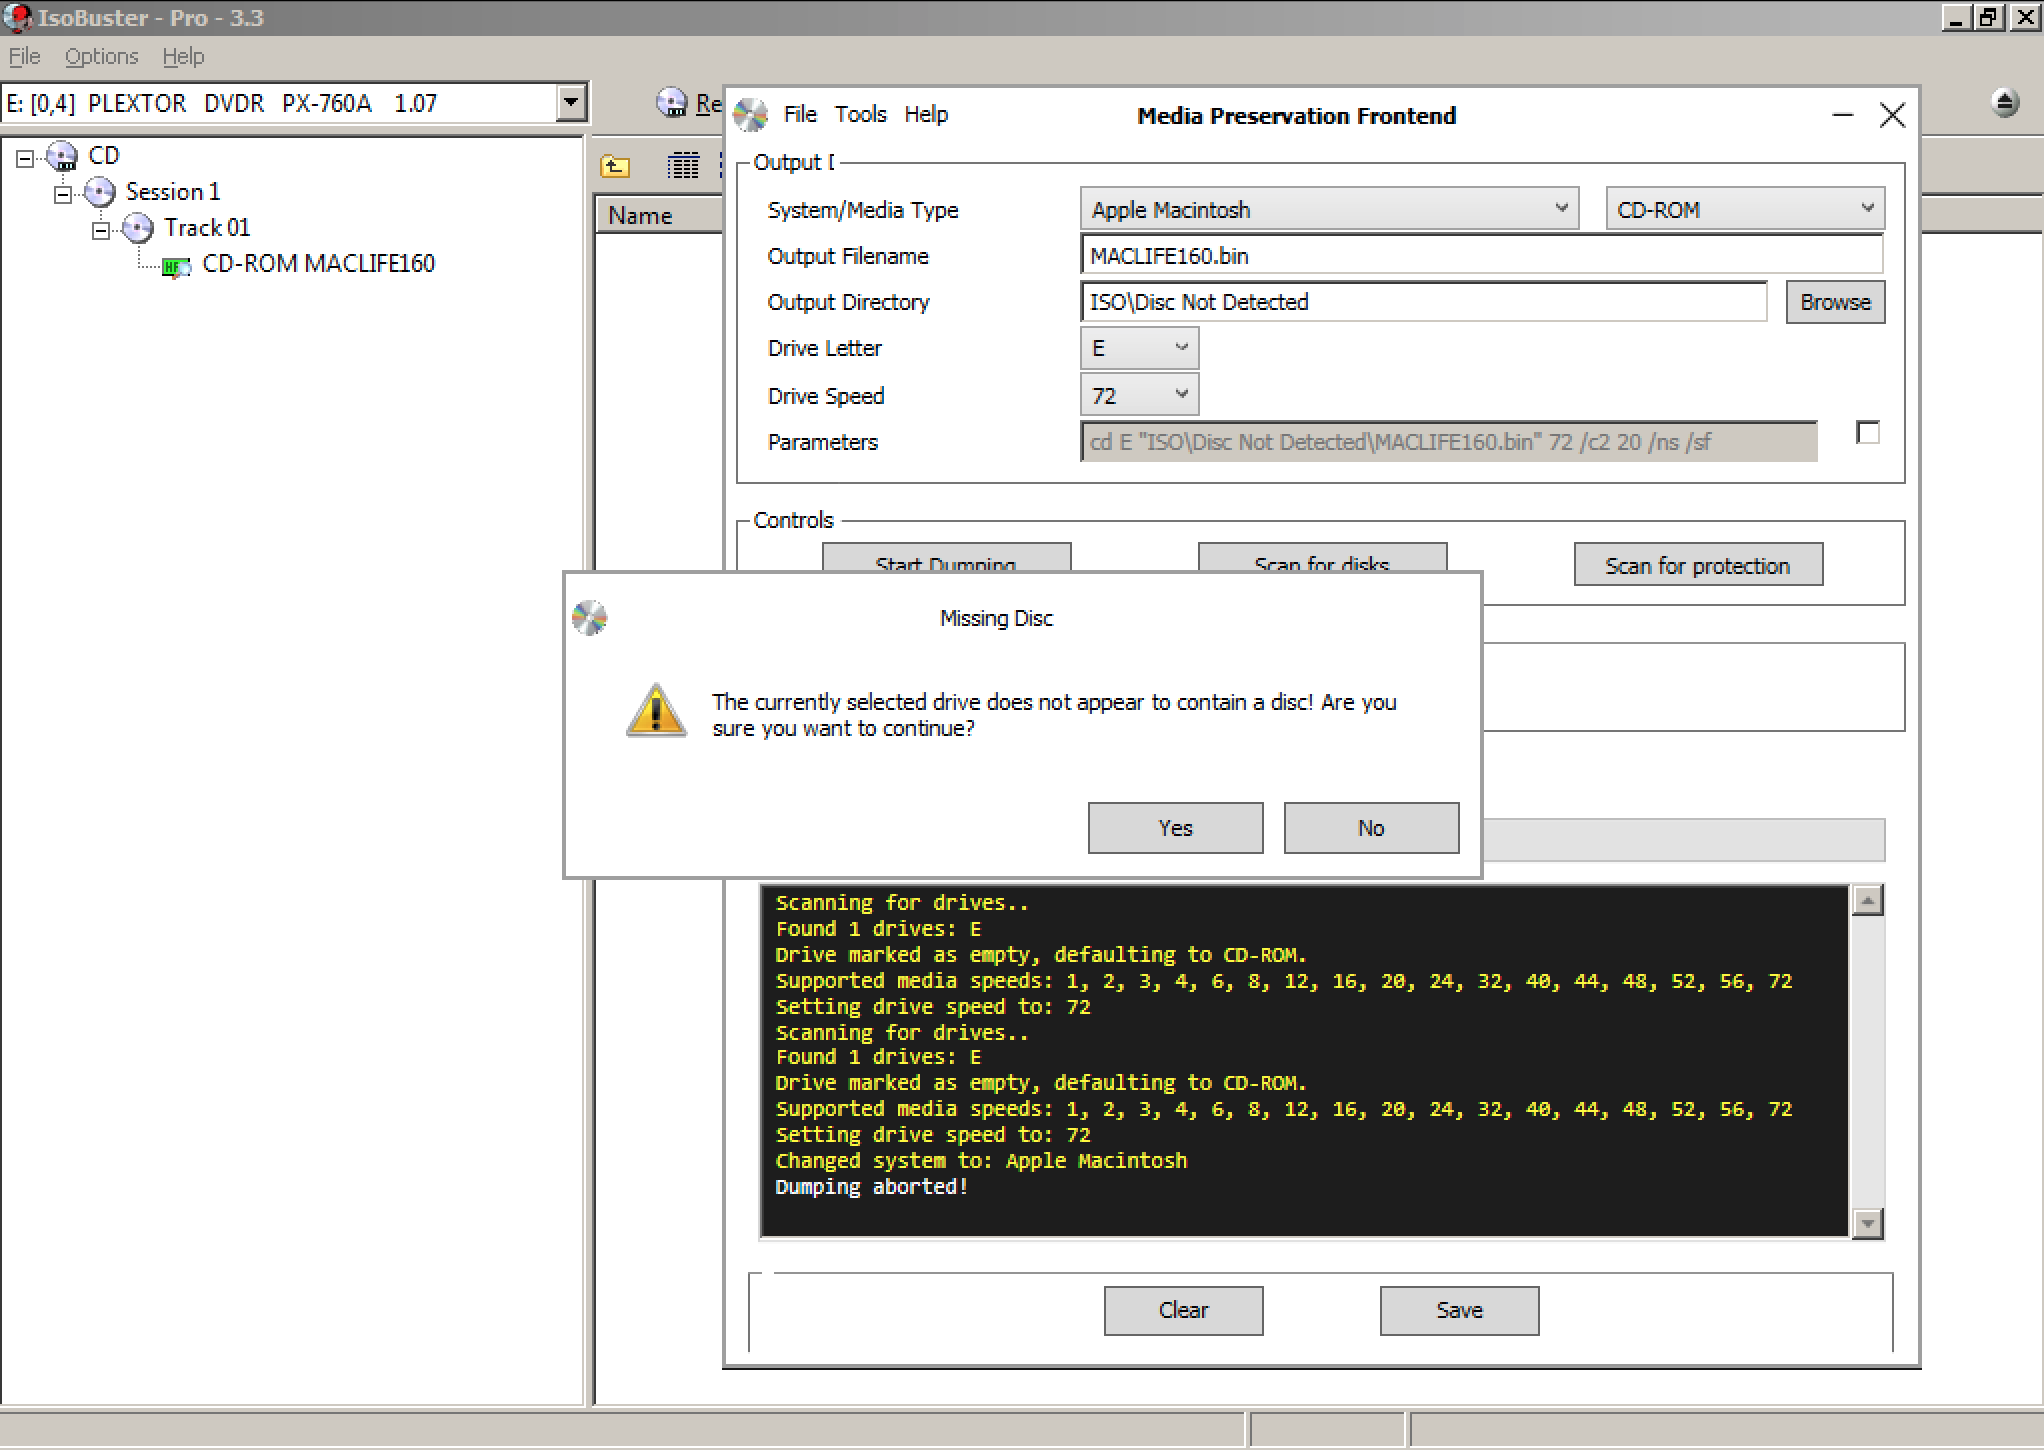Open the Plextor drive selection dropdown
The width and height of the screenshot is (2044, 1450).
pos(570,103)
